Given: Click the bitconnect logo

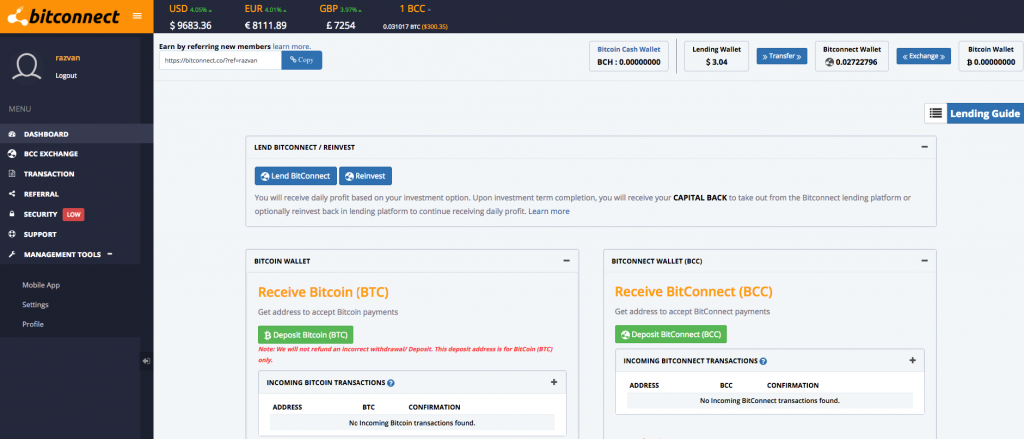Looking at the screenshot, I should click(63, 16).
